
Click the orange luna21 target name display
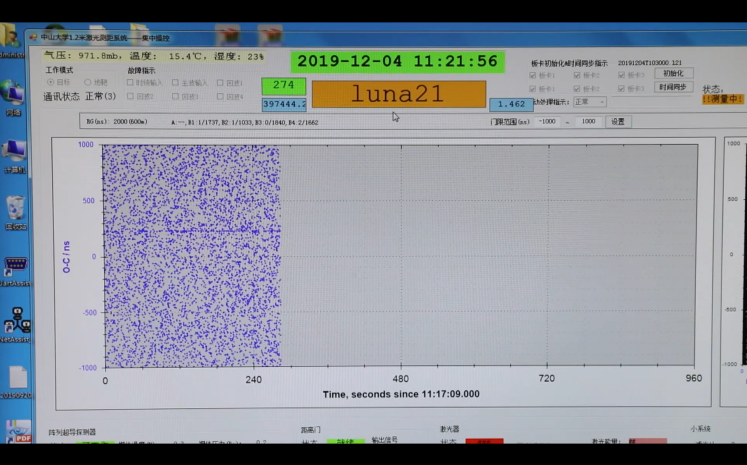pyautogui.click(x=398, y=94)
